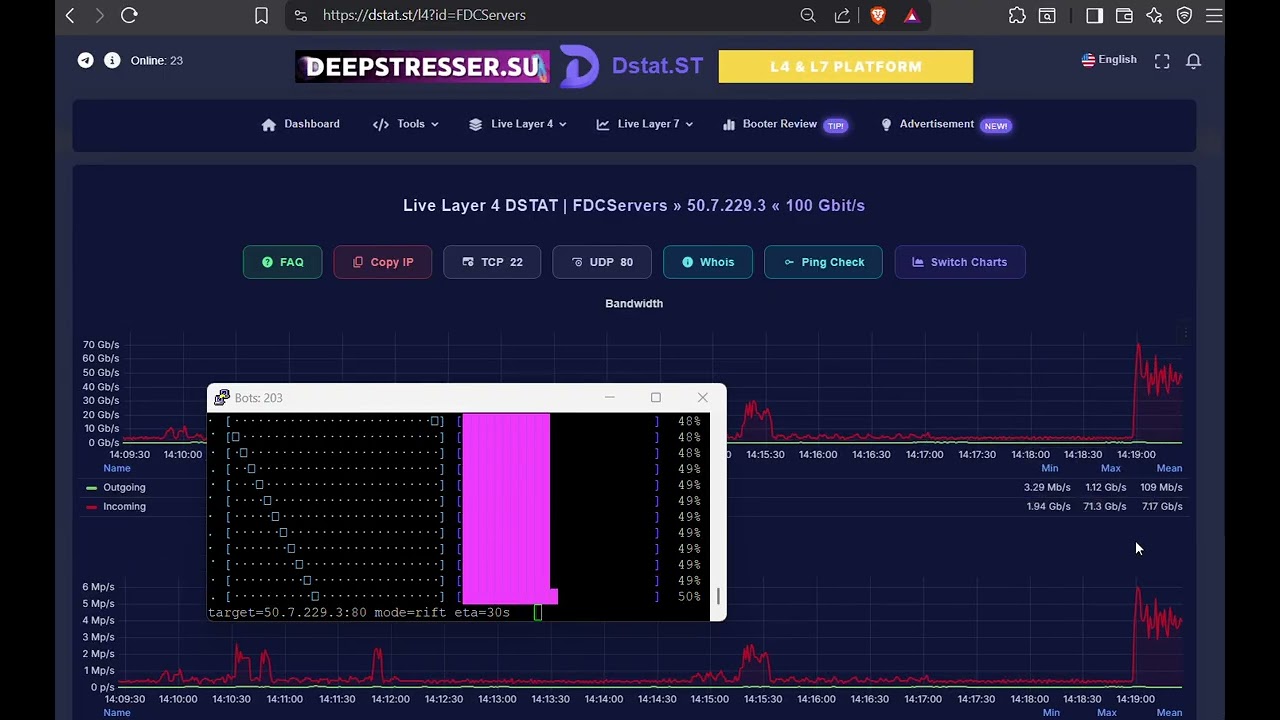The image size is (1280, 720).
Task: Click the TIP! badge on Booter Review
Action: [835, 125]
